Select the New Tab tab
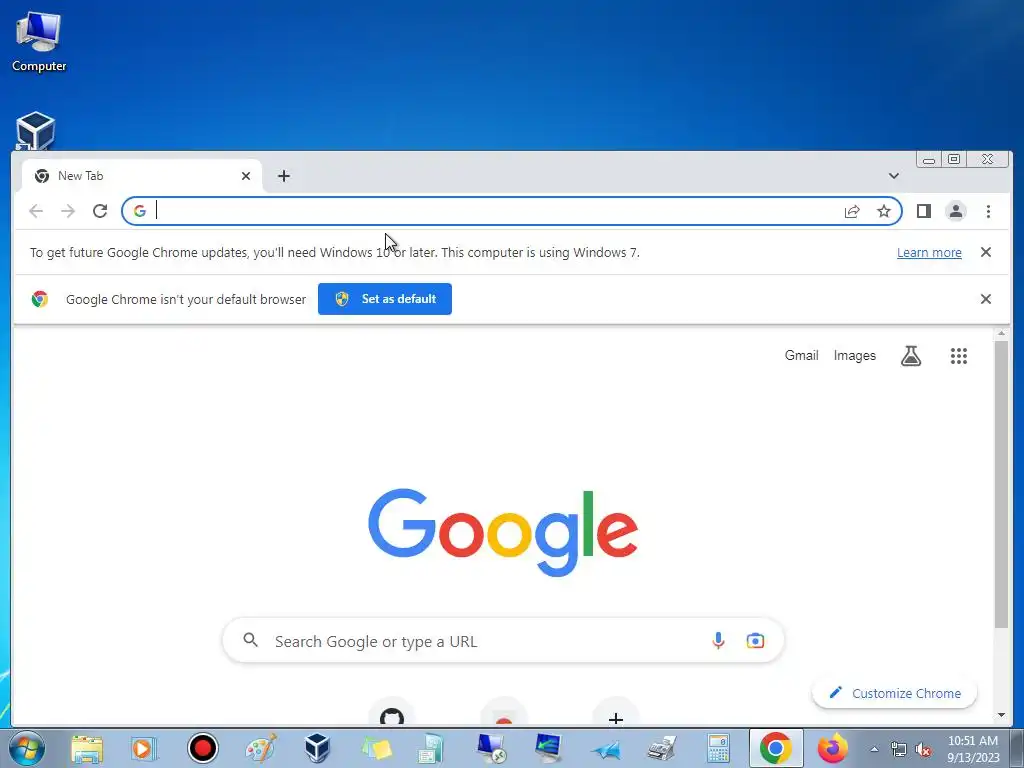The image size is (1024, 768). (x=142, y=176)
